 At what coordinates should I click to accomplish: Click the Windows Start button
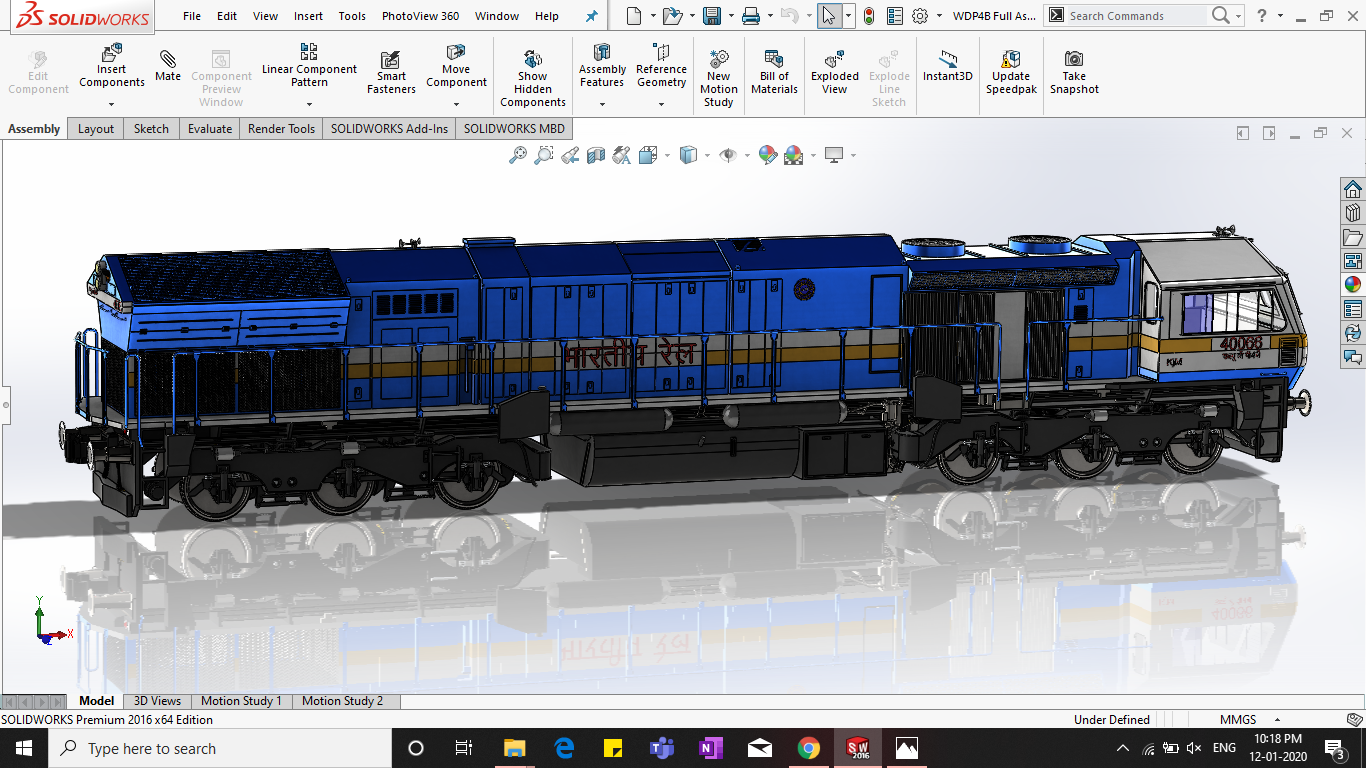[x=24, y=748]
